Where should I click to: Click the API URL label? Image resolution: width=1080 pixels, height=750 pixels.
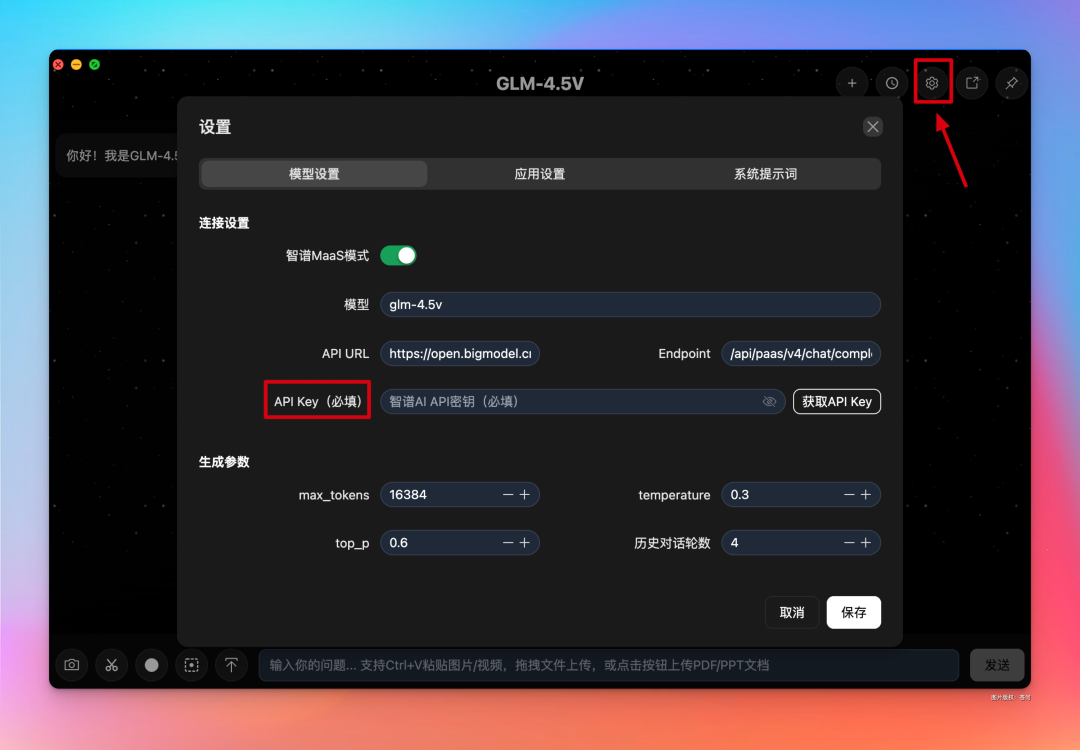click(346, 353)
